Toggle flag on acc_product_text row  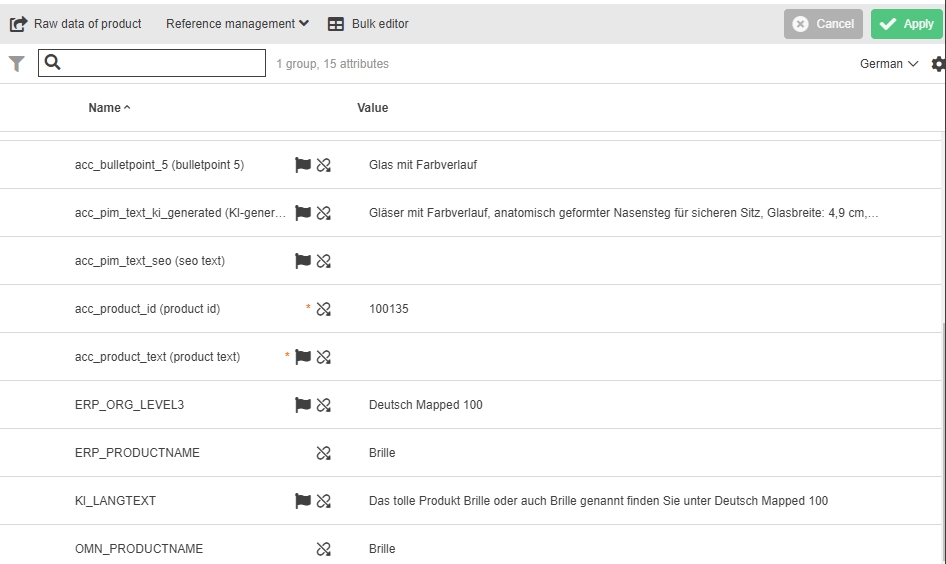point(303,357)
